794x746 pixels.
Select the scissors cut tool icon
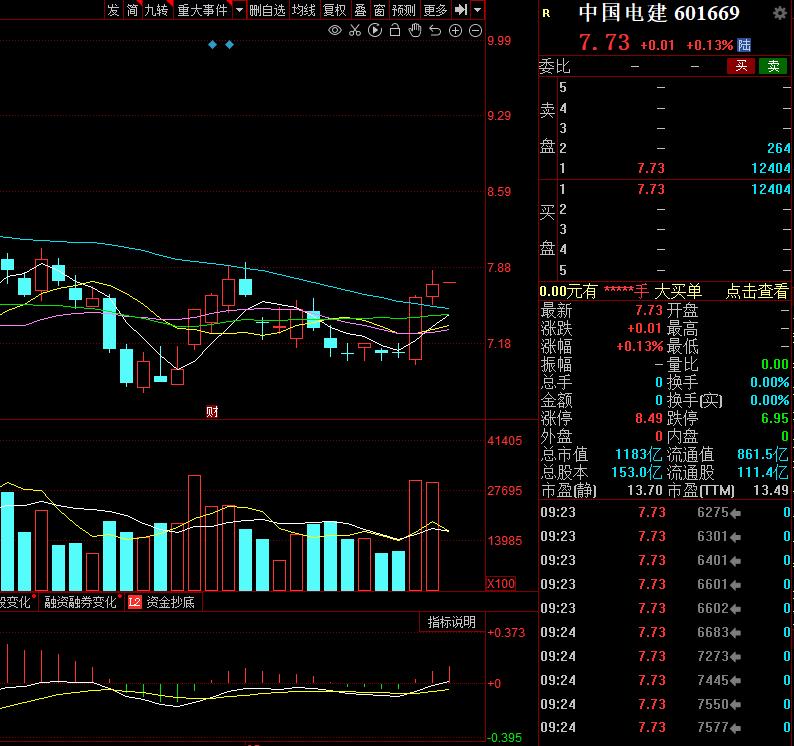pyautogui.click(x=356, y=31)
